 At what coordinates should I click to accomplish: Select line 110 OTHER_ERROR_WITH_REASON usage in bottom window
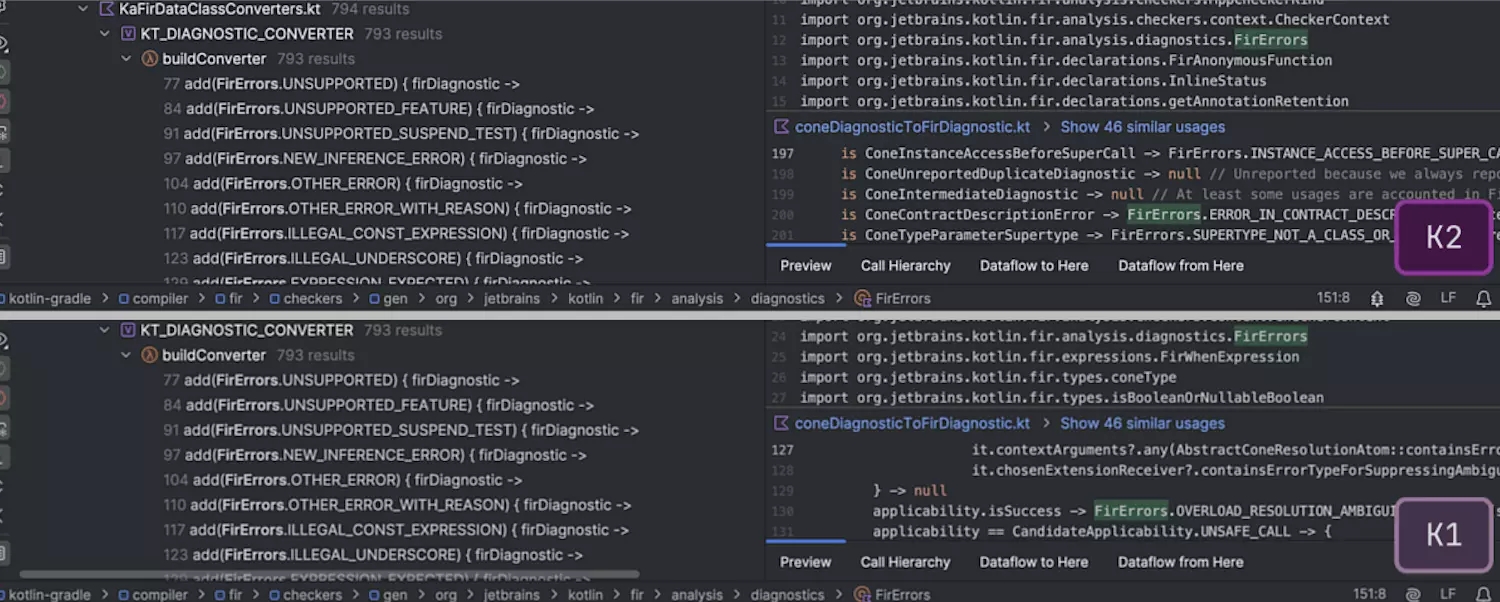pos(397,505)
